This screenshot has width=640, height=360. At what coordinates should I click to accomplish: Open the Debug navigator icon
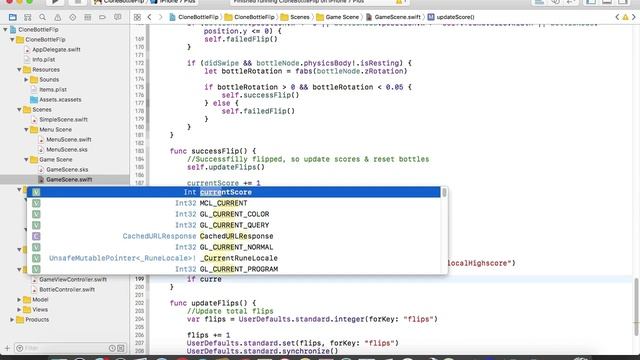[x=87, y=17]
